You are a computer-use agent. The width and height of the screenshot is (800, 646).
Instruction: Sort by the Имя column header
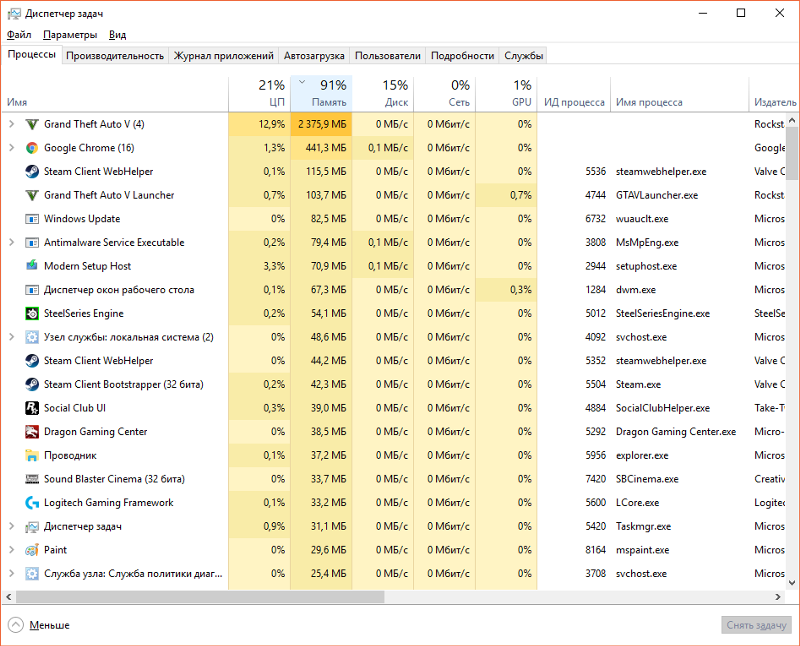pos(115,93)
